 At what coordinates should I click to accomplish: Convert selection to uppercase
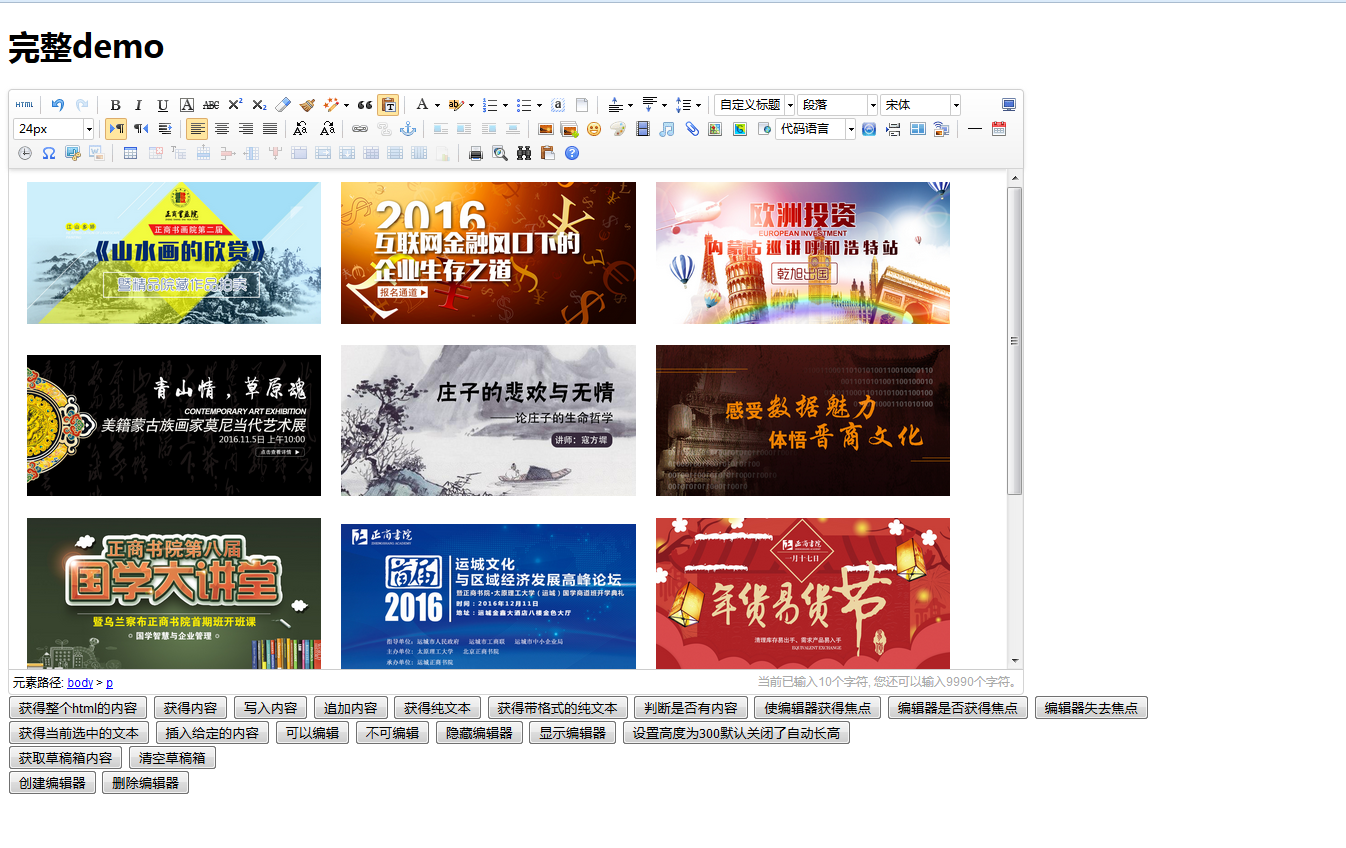tap(301, 129)
